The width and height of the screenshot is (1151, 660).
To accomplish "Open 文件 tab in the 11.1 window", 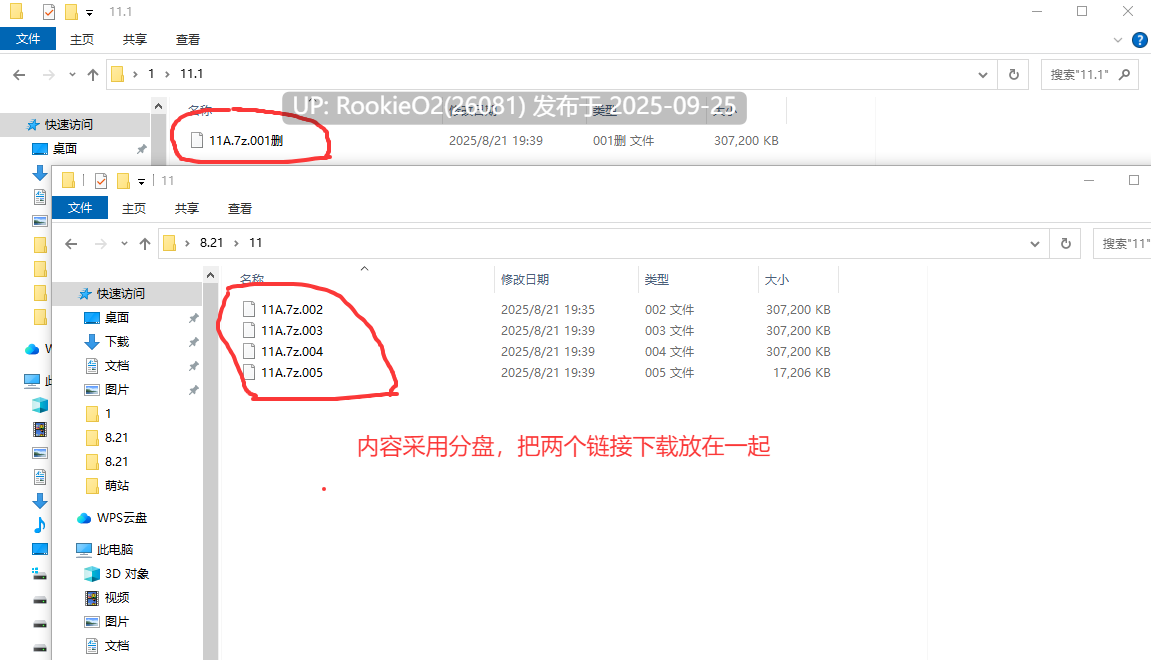I will click(x=28, y=39).
